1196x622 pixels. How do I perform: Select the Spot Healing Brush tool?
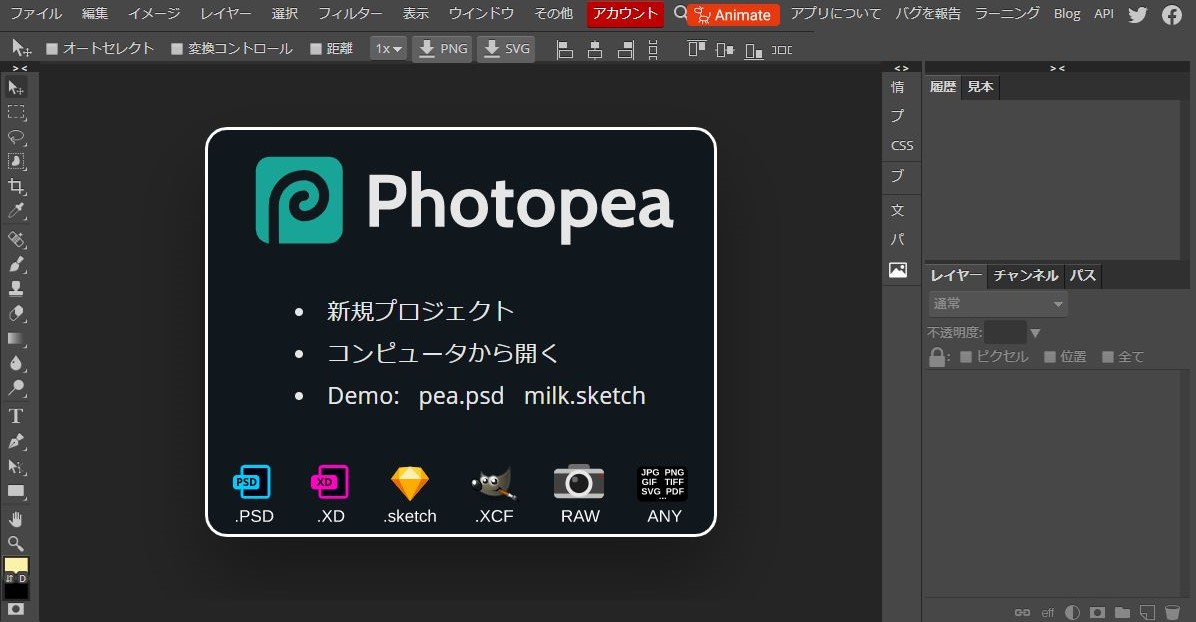(x=16, y=240)
